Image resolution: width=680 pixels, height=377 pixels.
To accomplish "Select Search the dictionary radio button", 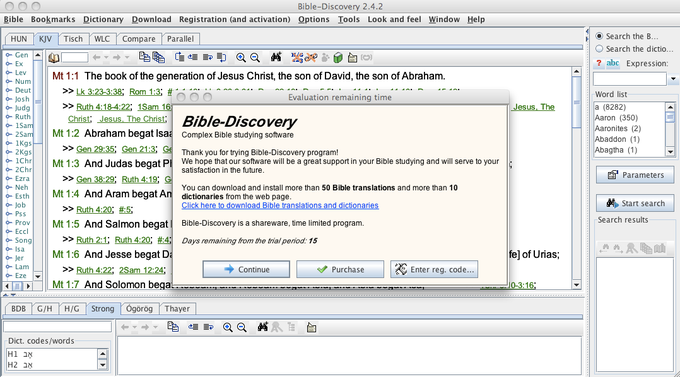I will coord(599,49).
